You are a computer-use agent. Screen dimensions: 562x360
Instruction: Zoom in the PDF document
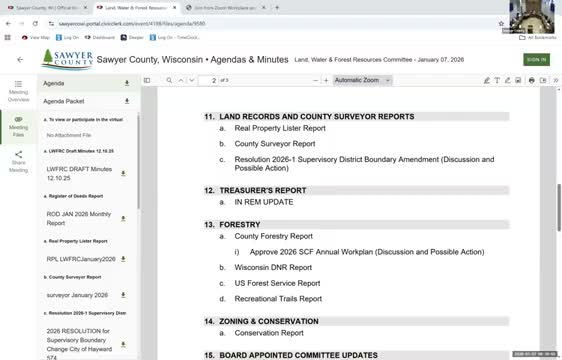tap(326, 80)
